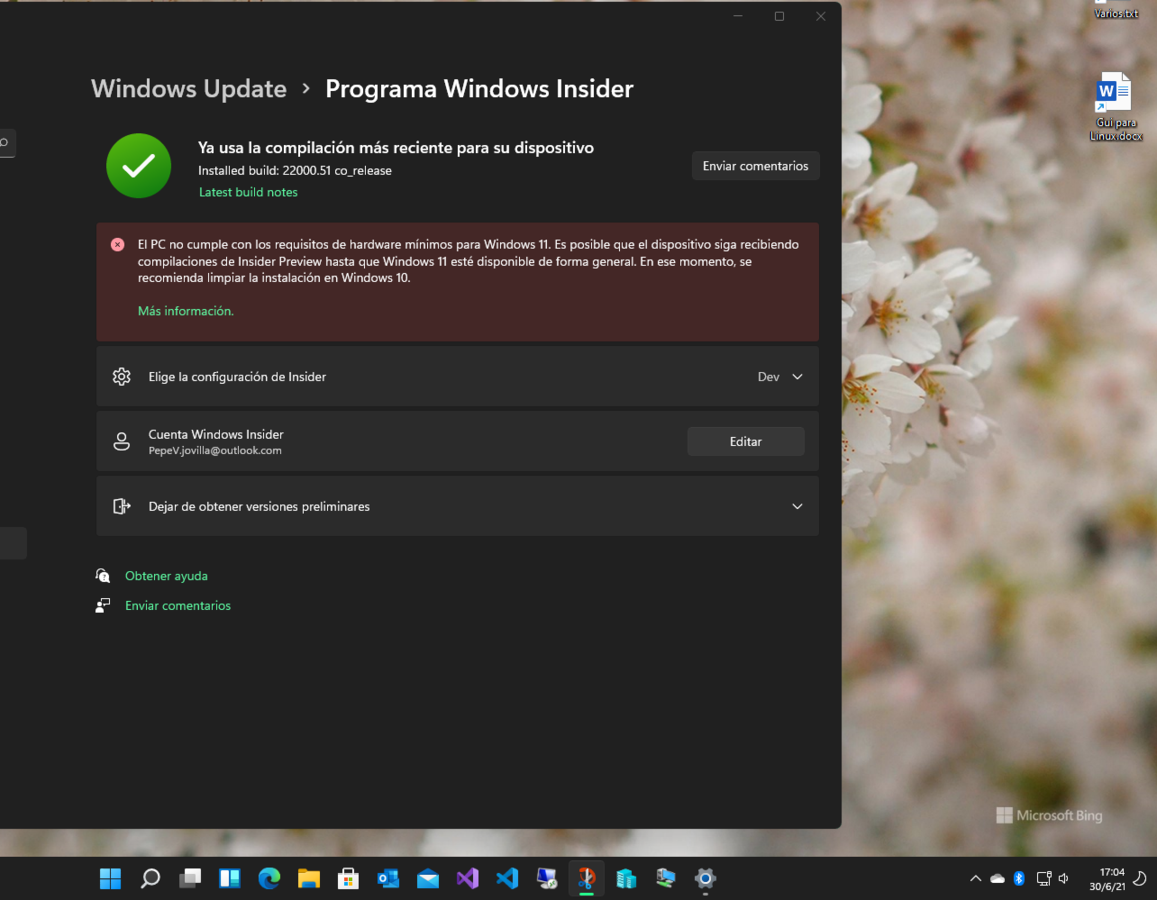The height and width of the screenshot is (900, 1157).
Task: Click the Bluetooth tray icon
Action: coord(1019,878)
